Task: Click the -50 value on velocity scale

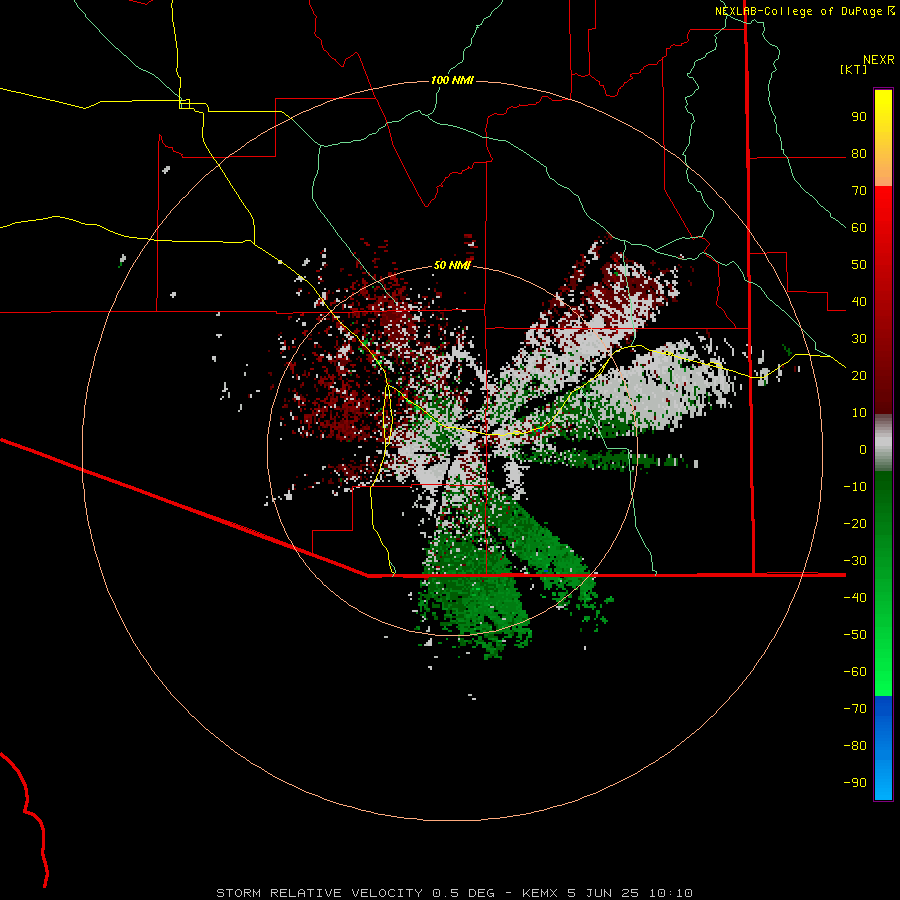Action: point(855,635)
